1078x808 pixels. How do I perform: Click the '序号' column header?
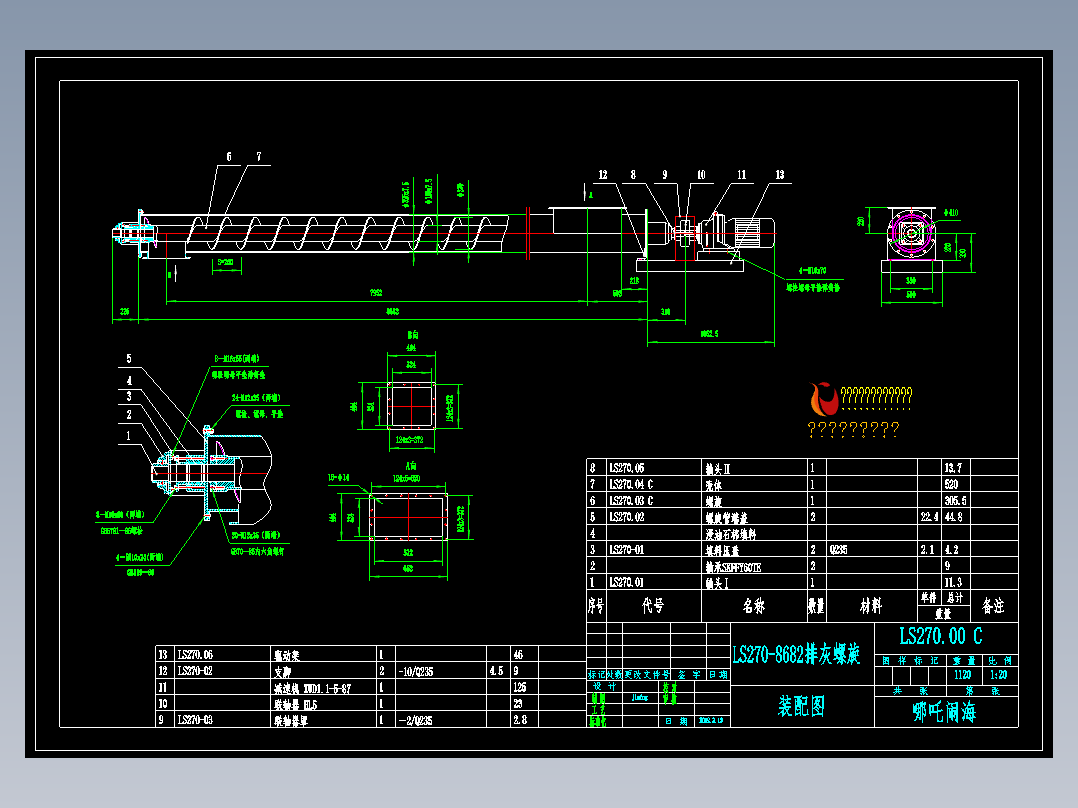pos(595,606)
